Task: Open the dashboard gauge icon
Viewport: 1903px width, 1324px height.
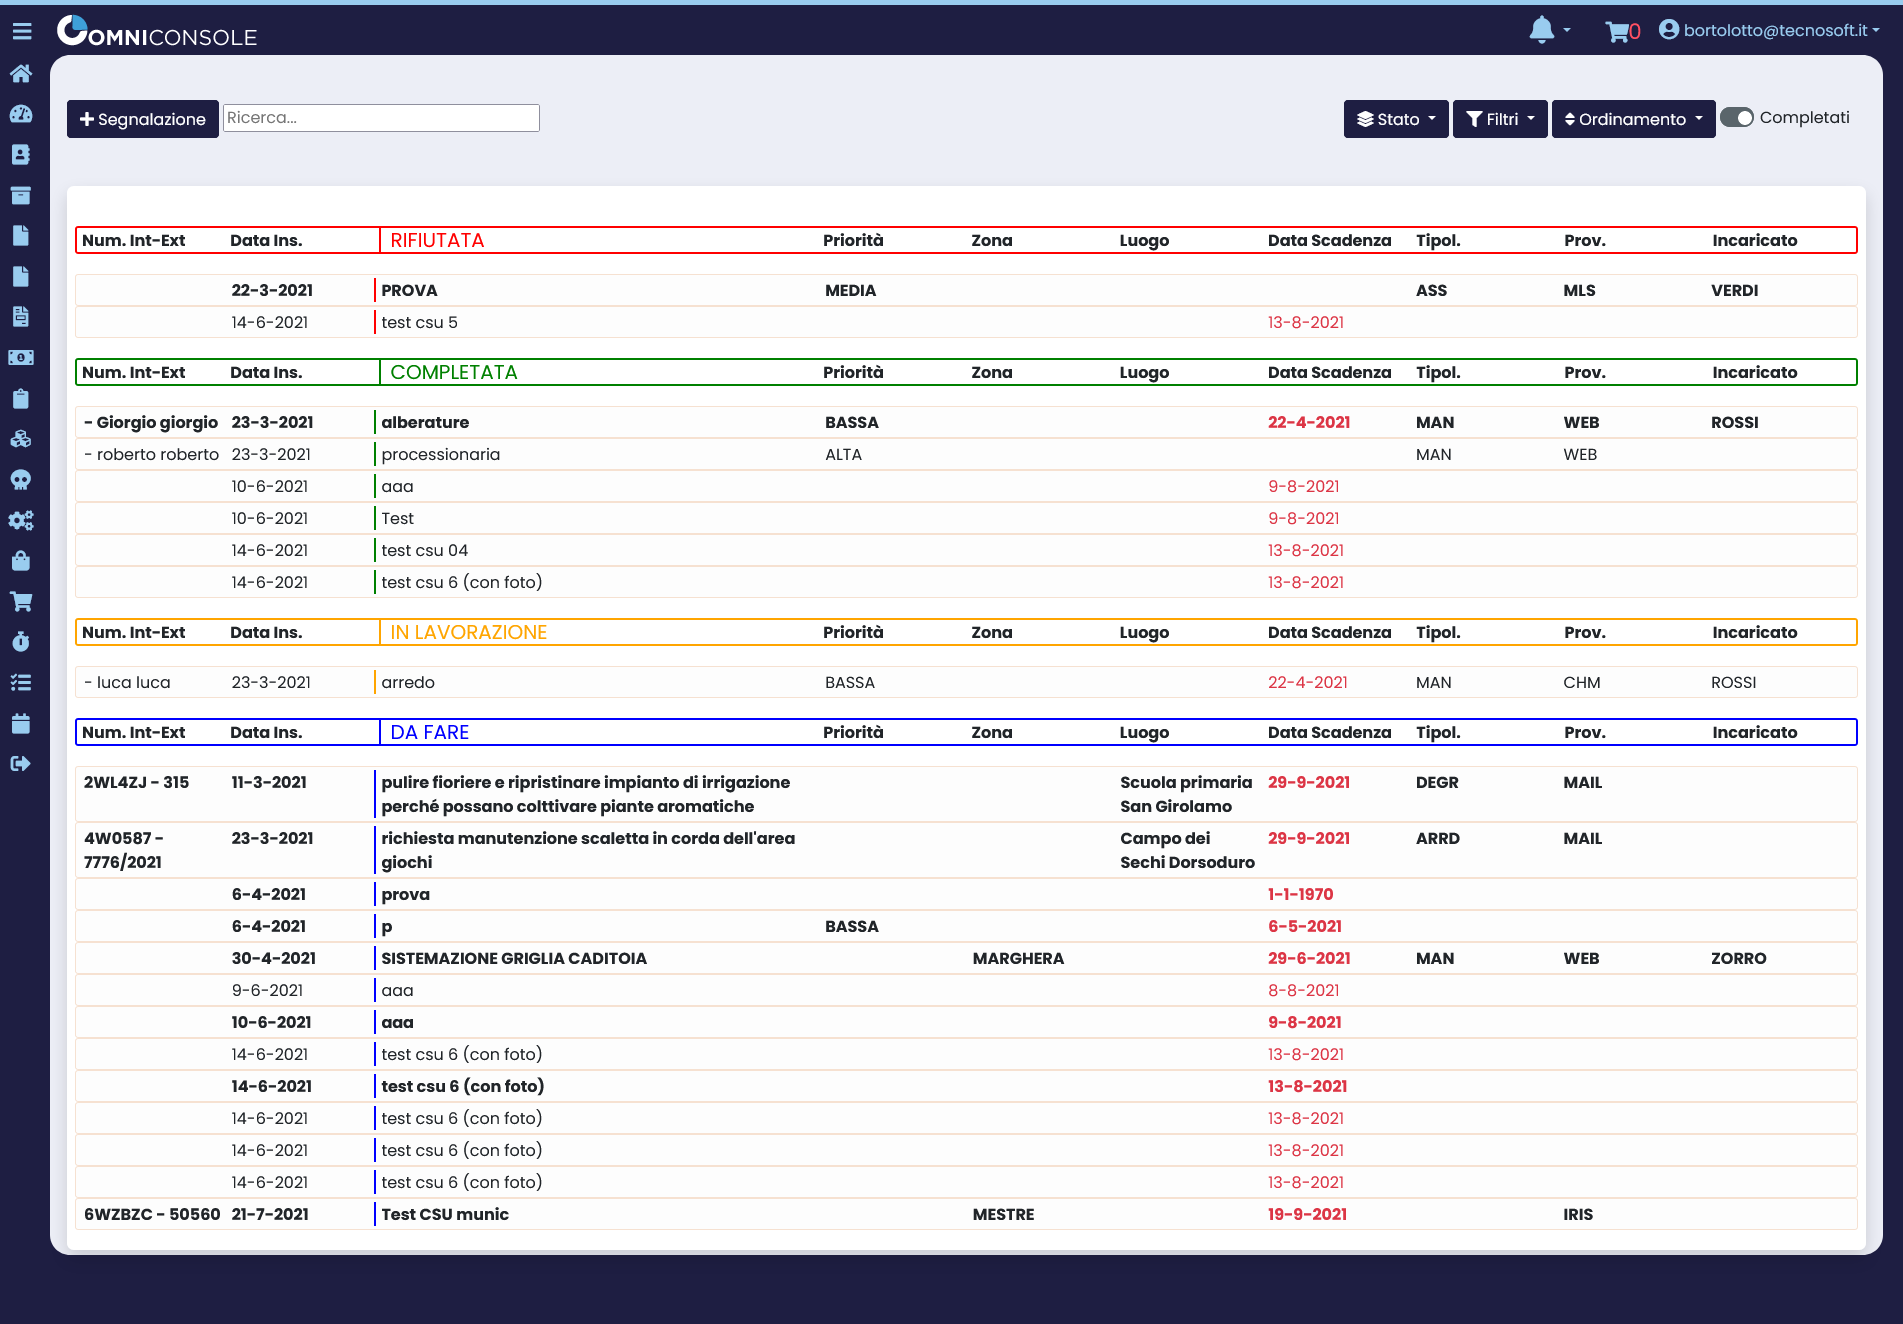Action: pos(21,114)
